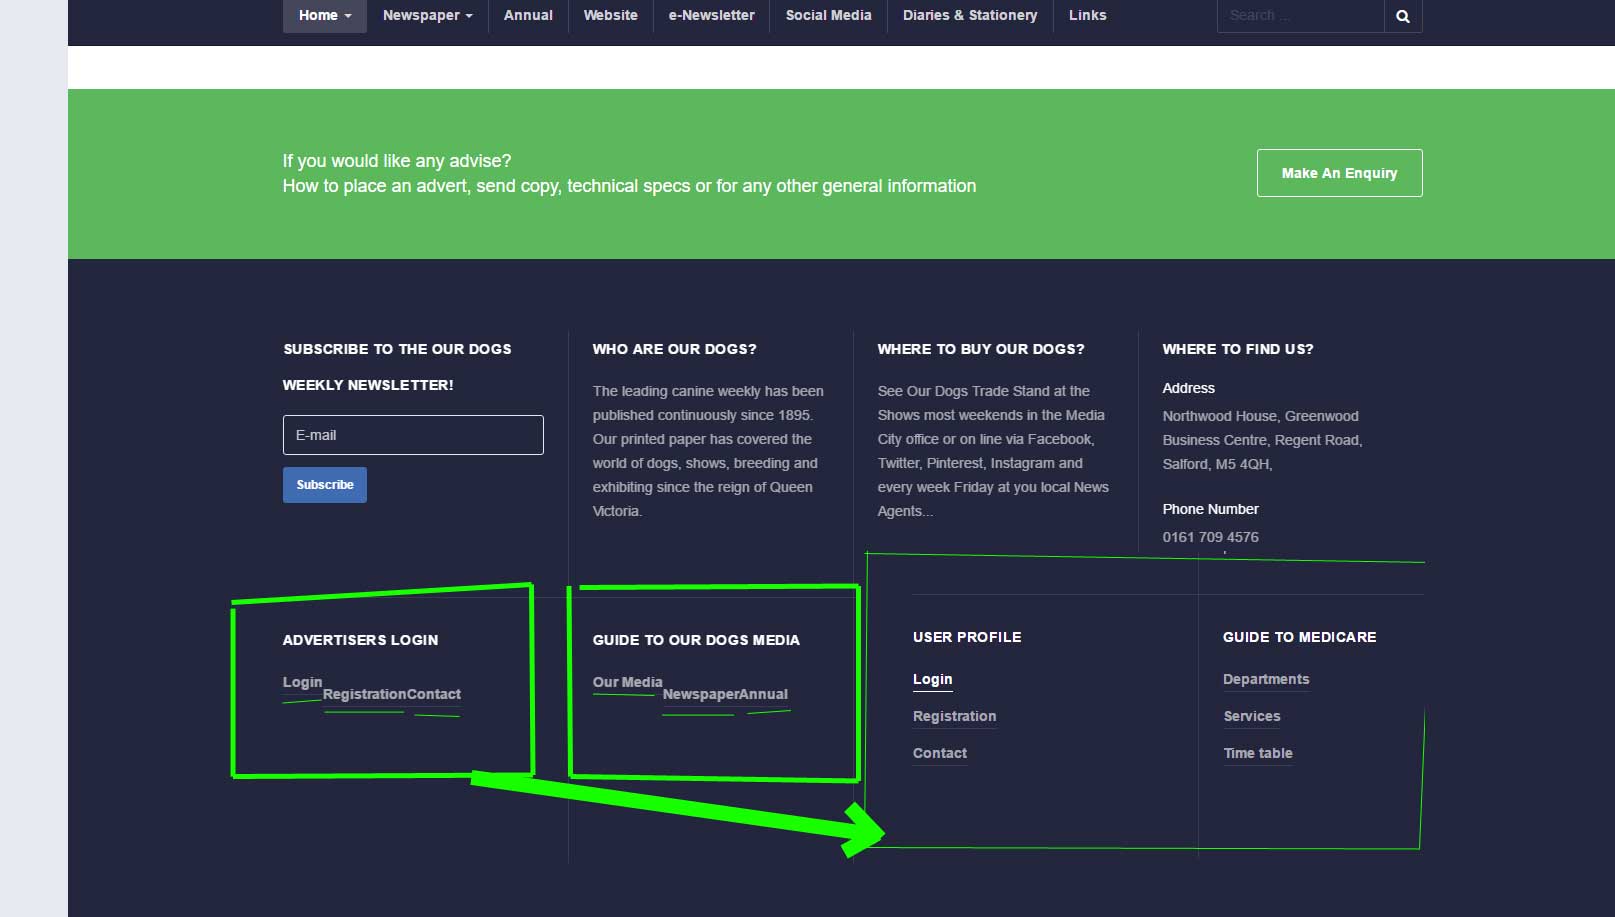1615x917 pixels.
Task: Open Registration under User Profile
Action: 954,716
